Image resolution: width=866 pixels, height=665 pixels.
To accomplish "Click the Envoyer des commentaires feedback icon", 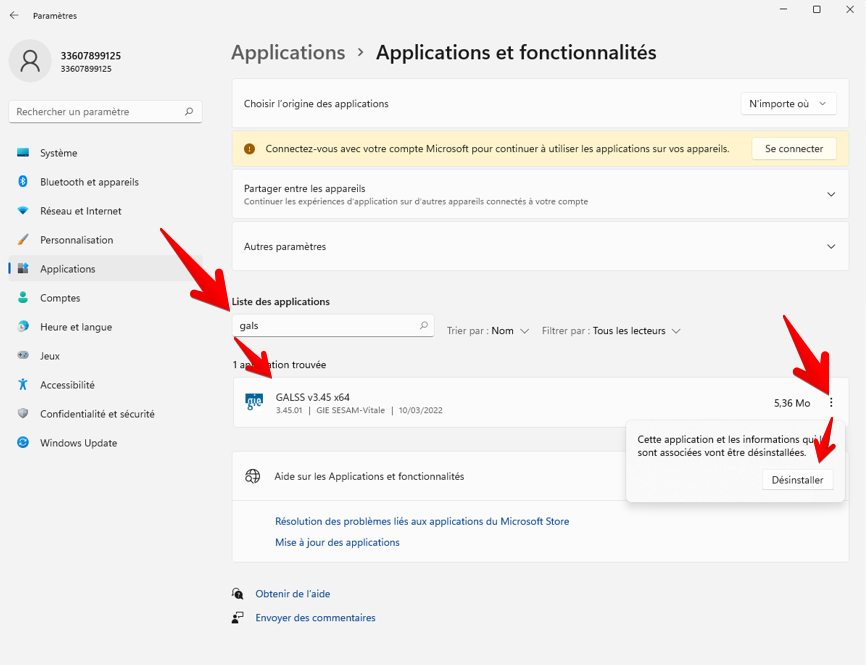I will click(237, 618).
